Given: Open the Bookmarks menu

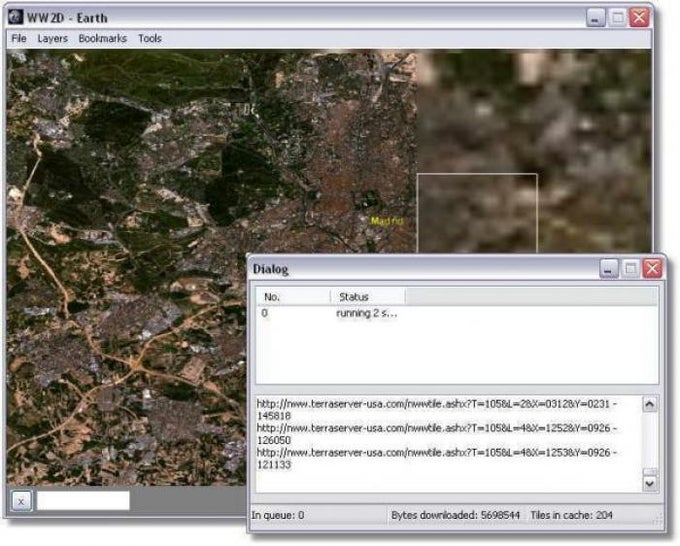Looking at the screenshot, I should [103, 39].
